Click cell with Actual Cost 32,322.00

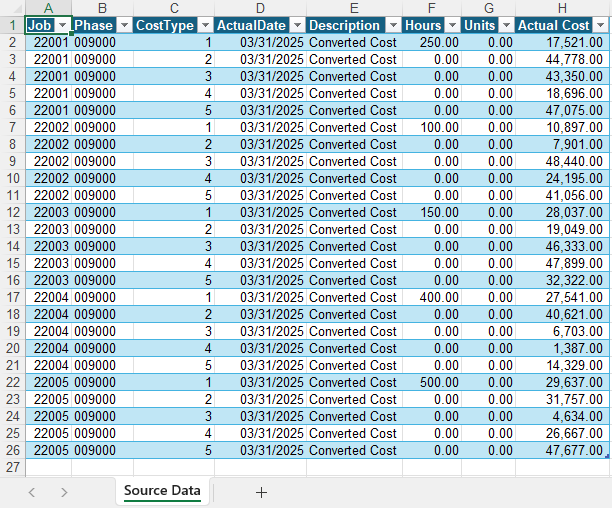click(x=562, y=280)
